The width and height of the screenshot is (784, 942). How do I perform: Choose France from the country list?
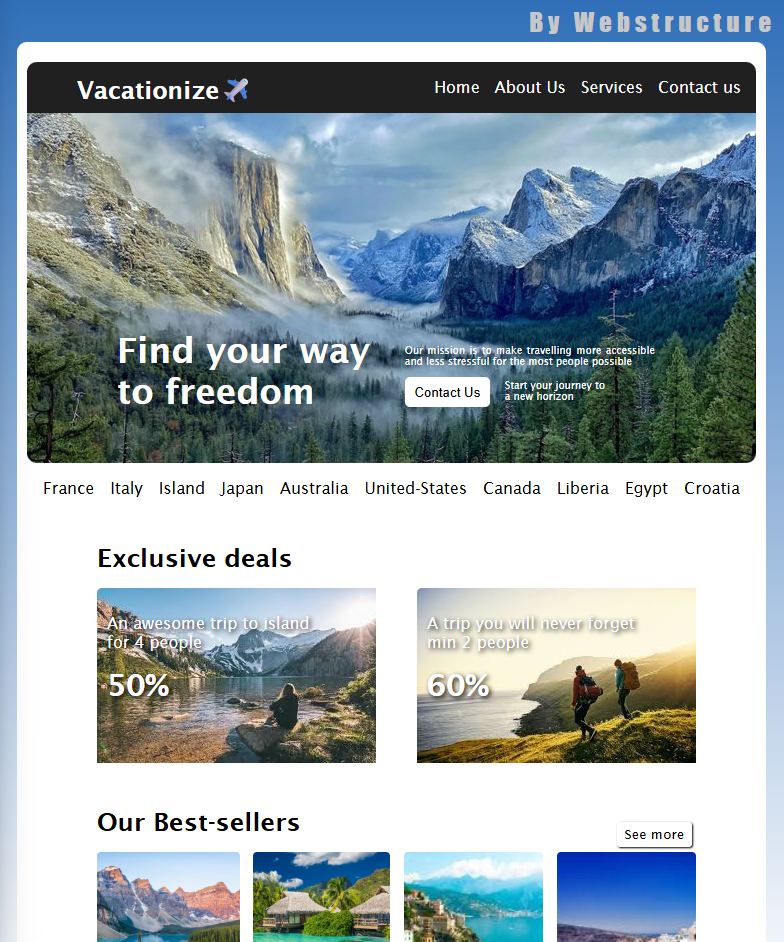point(68,488)
